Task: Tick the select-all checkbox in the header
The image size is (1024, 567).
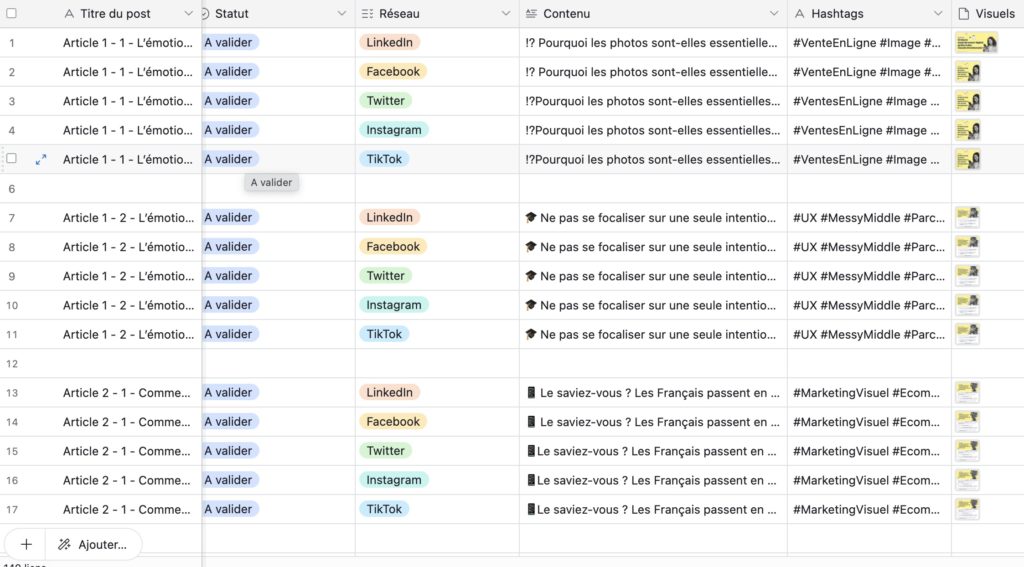Action: point(11,13)
